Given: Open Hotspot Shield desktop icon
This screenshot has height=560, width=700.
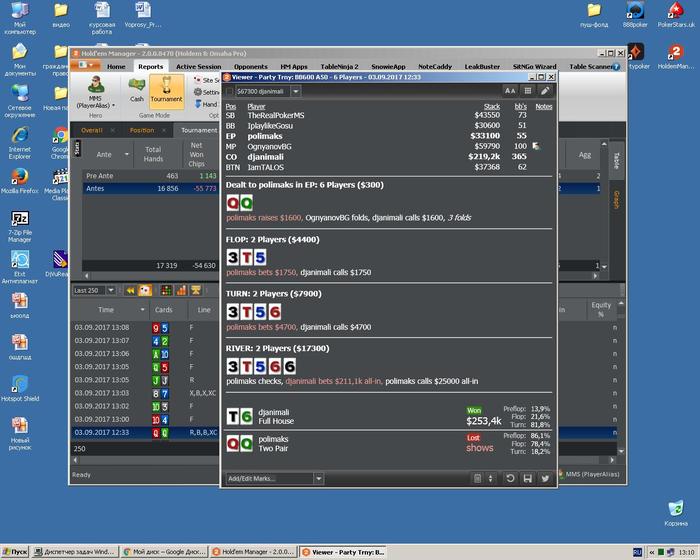Looking at the screenshot, I should click(x=20, y=389).
